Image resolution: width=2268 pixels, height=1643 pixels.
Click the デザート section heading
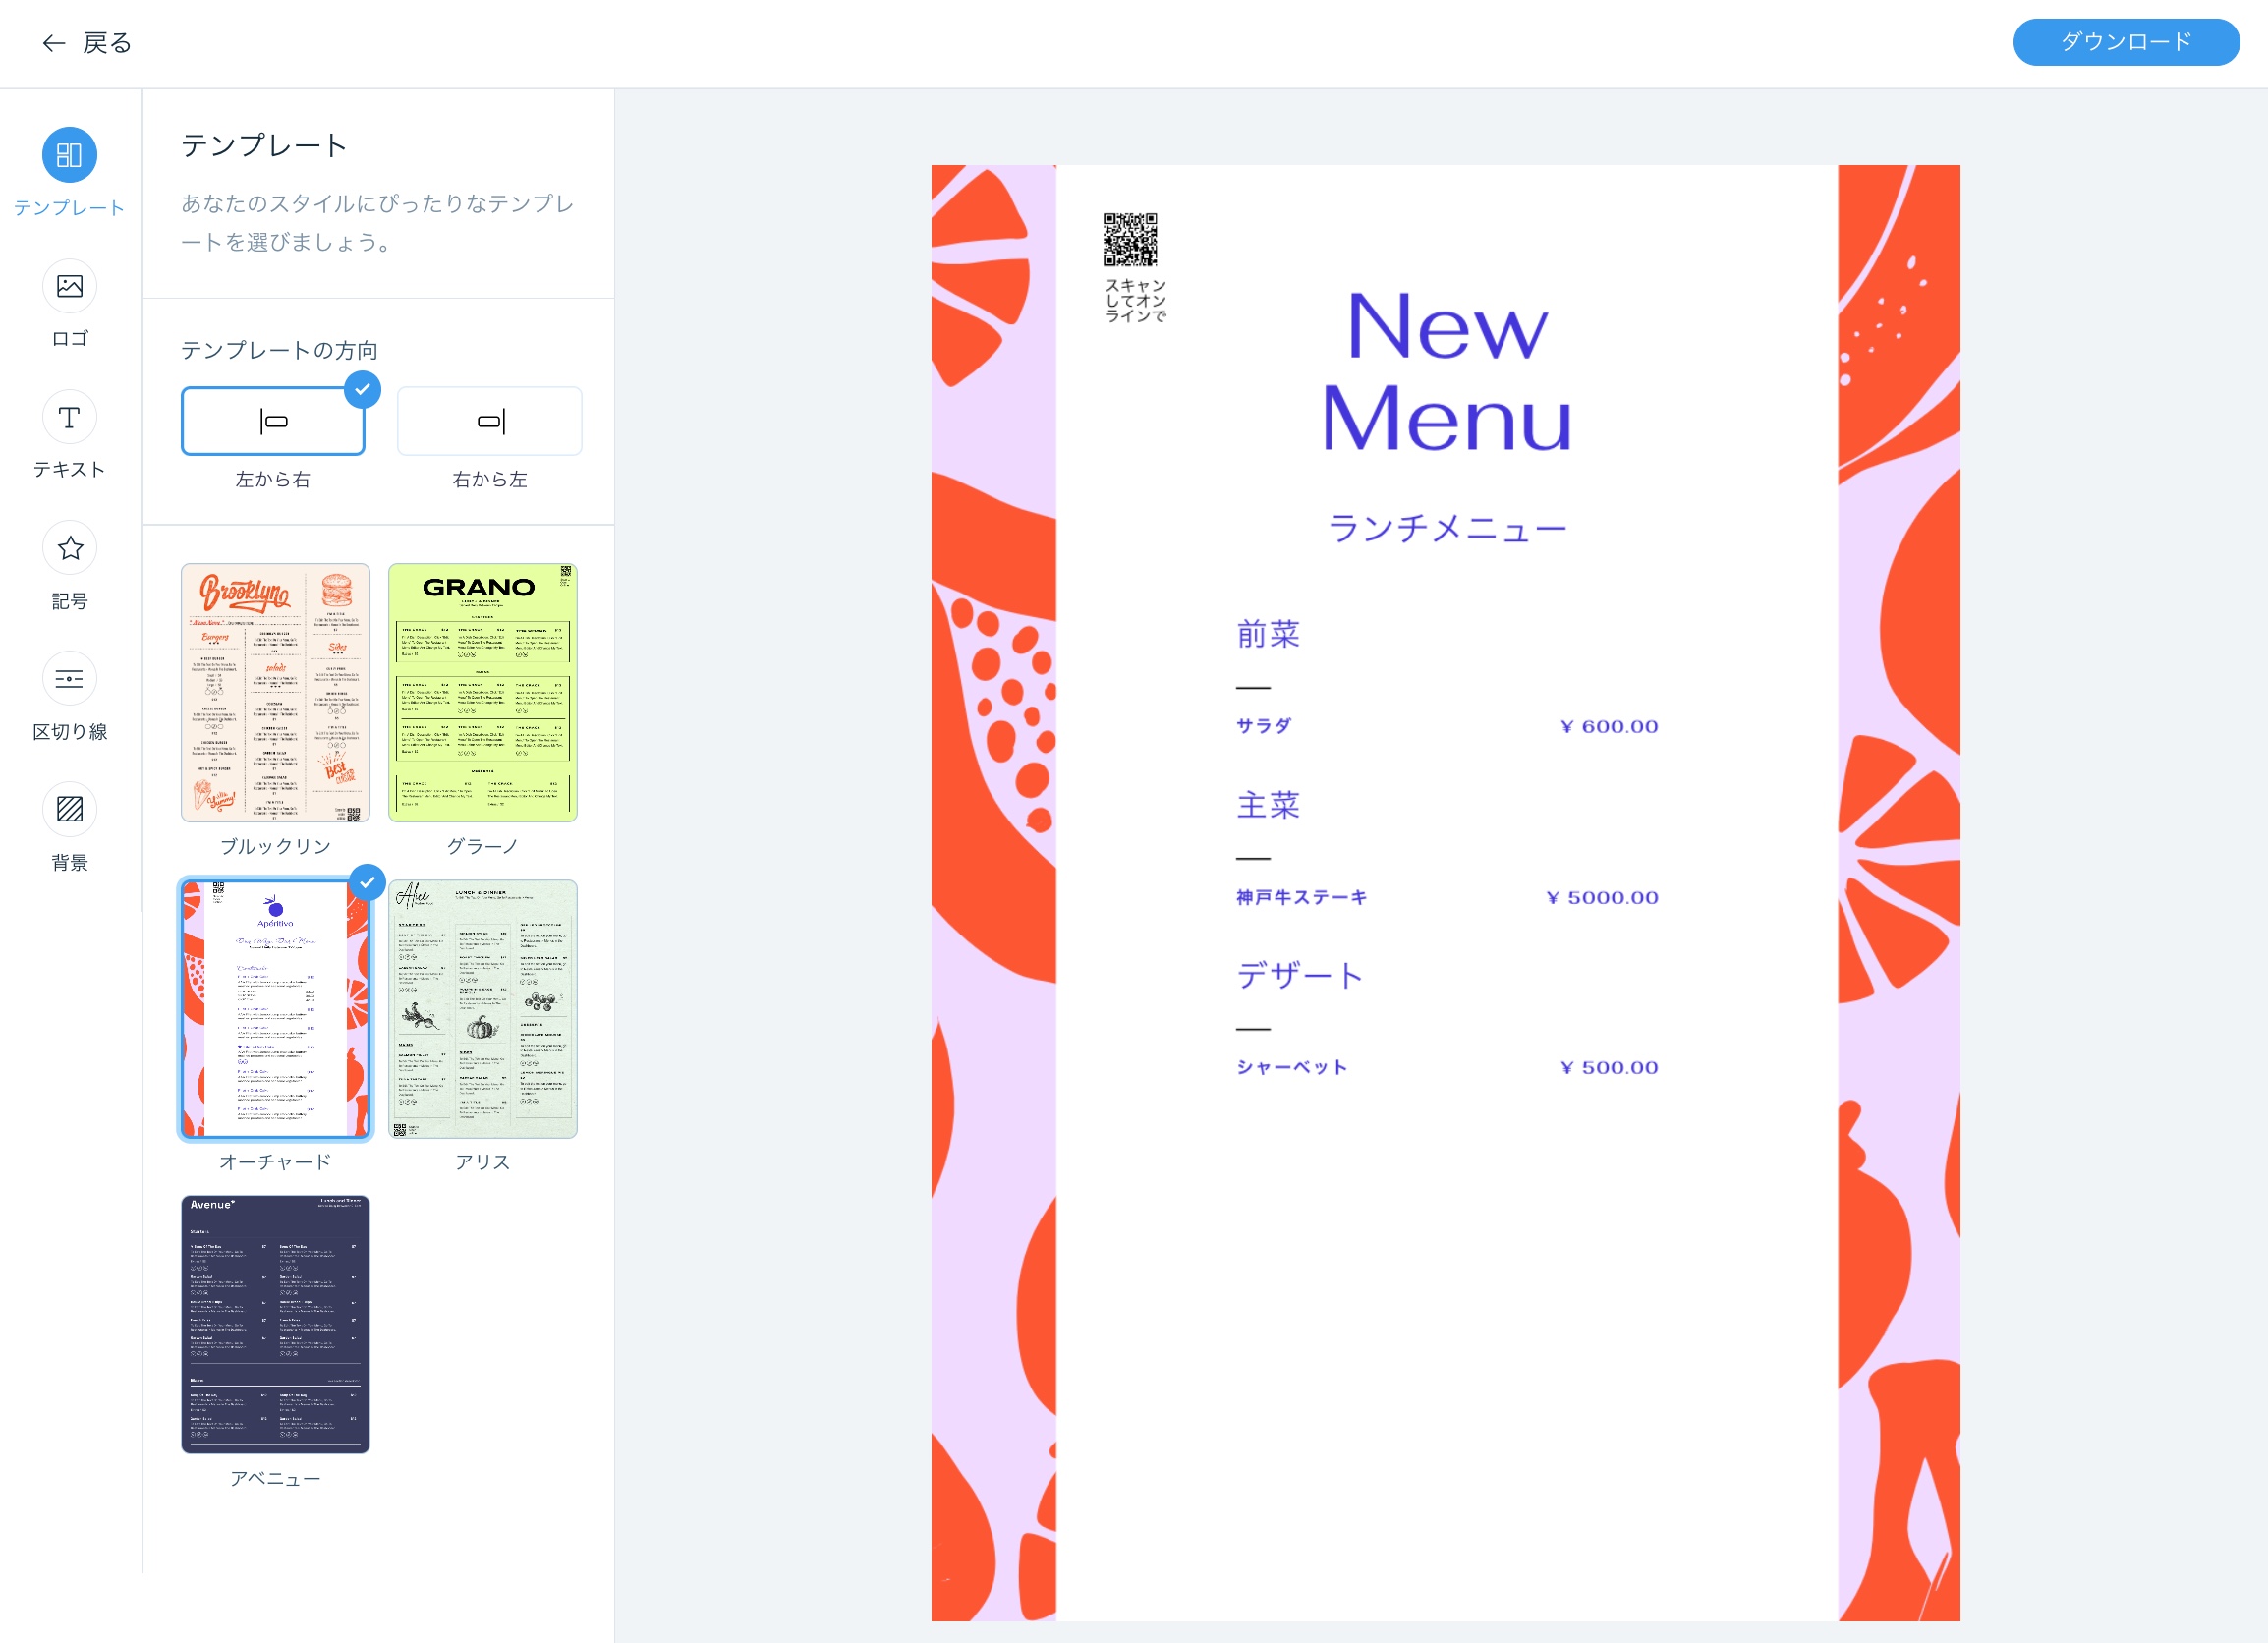(x=1299, y=975)
